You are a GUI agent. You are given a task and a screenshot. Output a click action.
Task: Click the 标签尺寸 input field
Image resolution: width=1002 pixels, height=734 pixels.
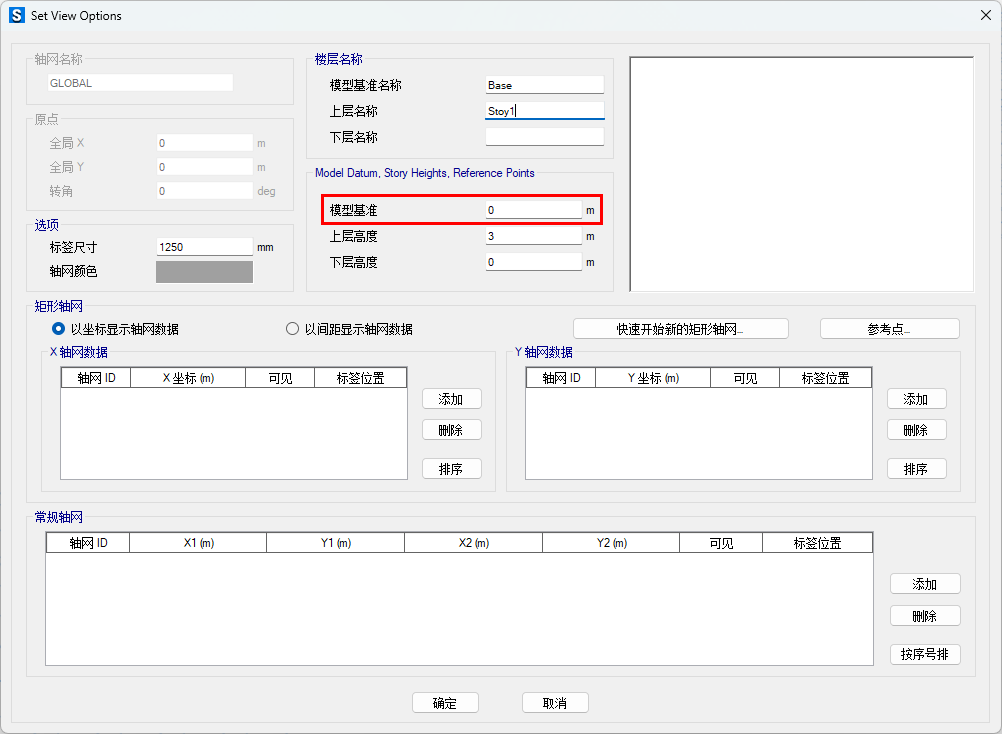(204, 247)
